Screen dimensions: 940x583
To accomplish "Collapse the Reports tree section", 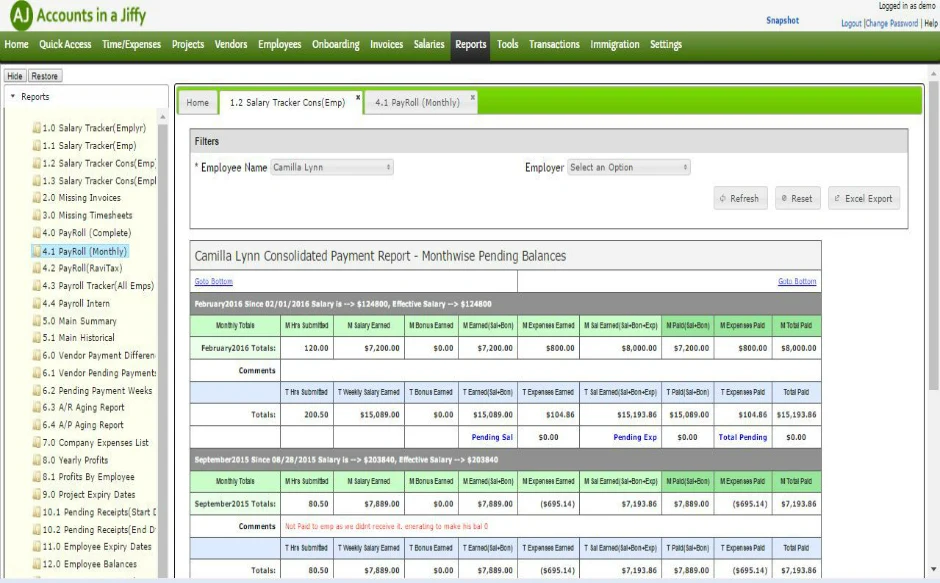I will [x=13, y=96].
